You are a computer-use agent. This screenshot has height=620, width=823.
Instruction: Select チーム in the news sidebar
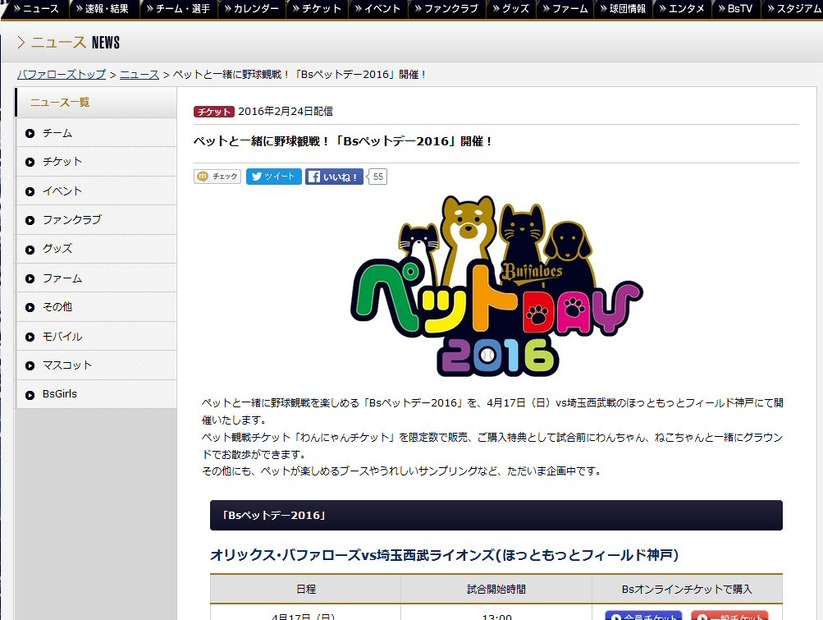click(96, 133)
